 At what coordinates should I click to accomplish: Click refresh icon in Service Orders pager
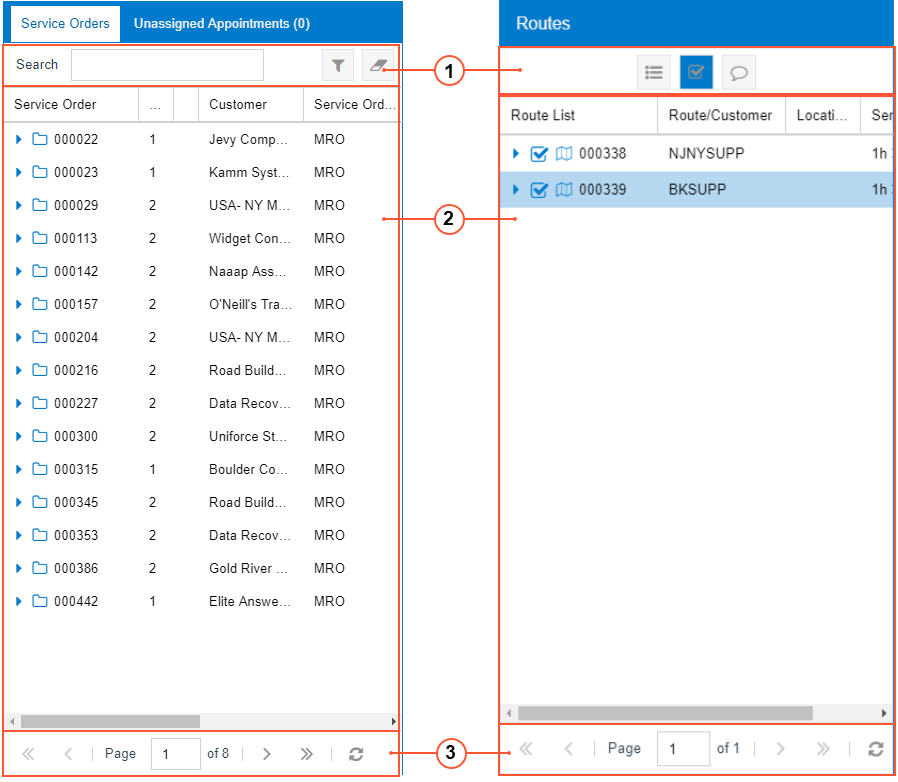tap(355, 754)
